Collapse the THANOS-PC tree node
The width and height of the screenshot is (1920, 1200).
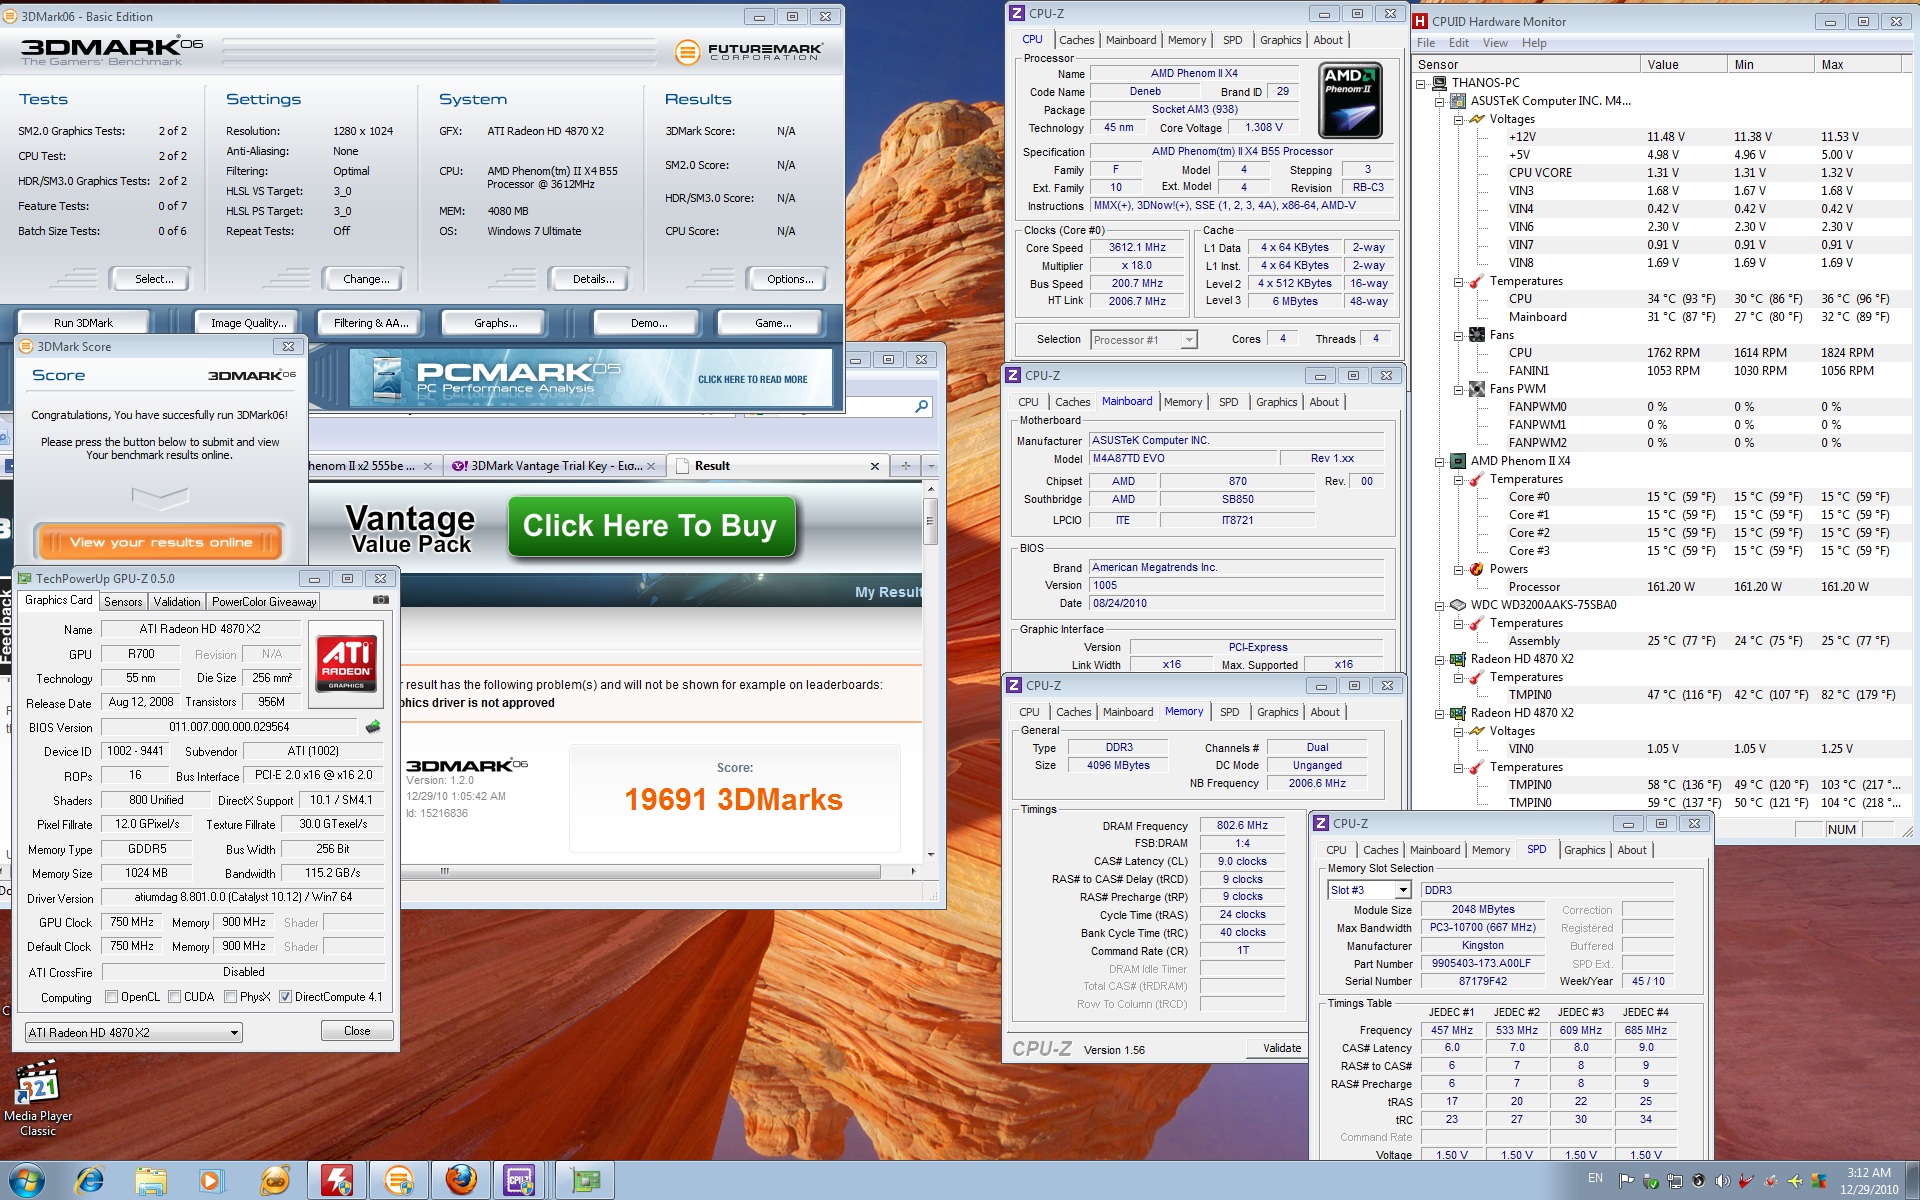[1420, 83]
